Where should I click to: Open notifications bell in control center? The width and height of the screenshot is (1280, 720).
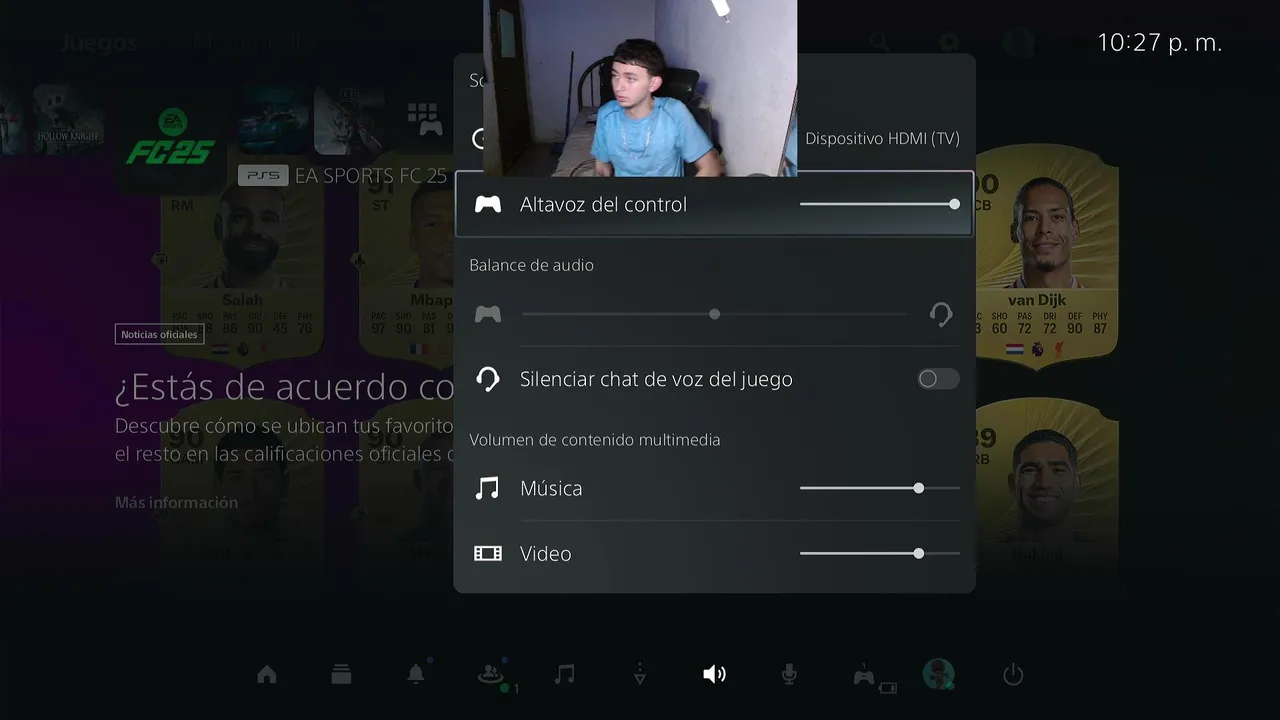tap(416, 674)
